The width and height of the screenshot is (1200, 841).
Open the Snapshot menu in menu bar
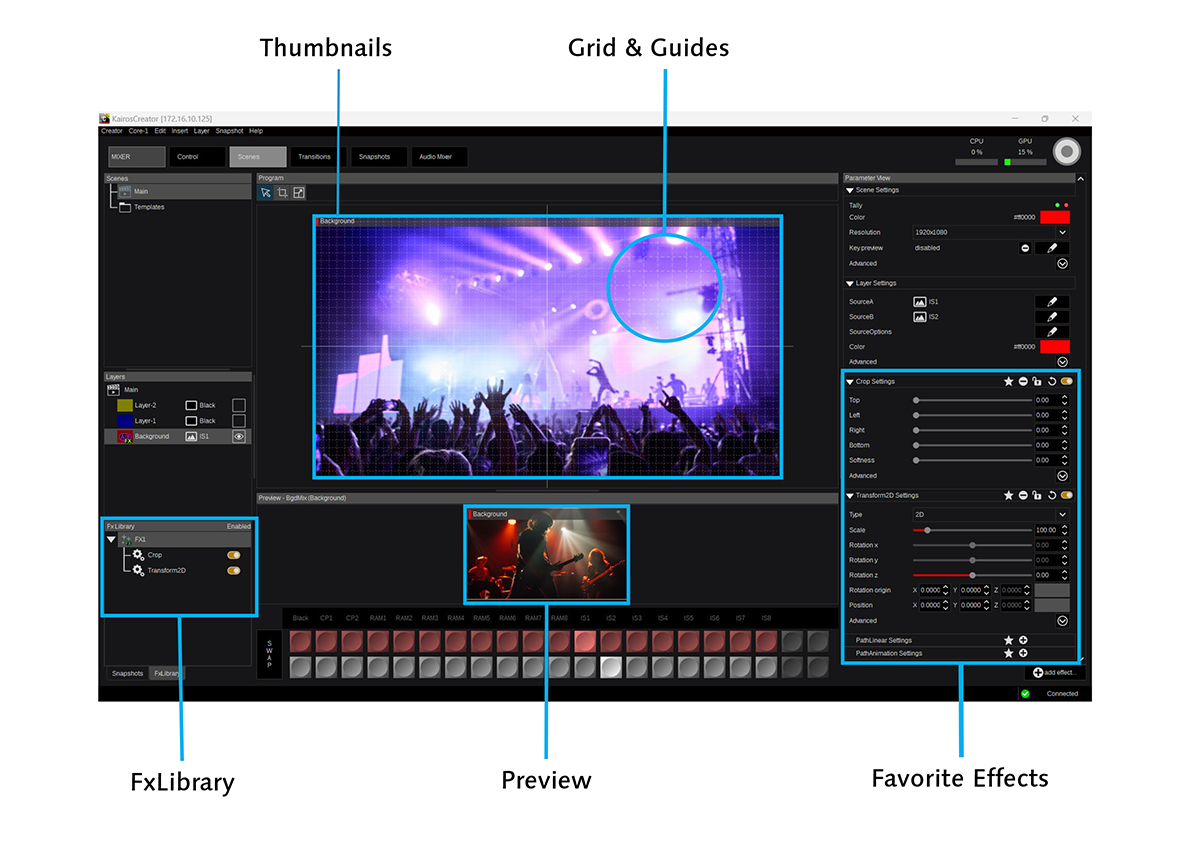[x=229, y=131]
